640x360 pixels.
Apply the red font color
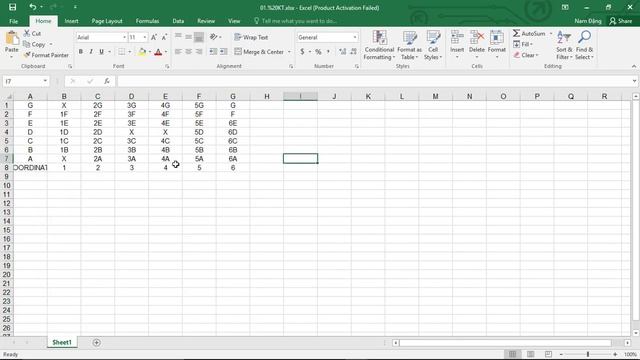click(158, 52)
